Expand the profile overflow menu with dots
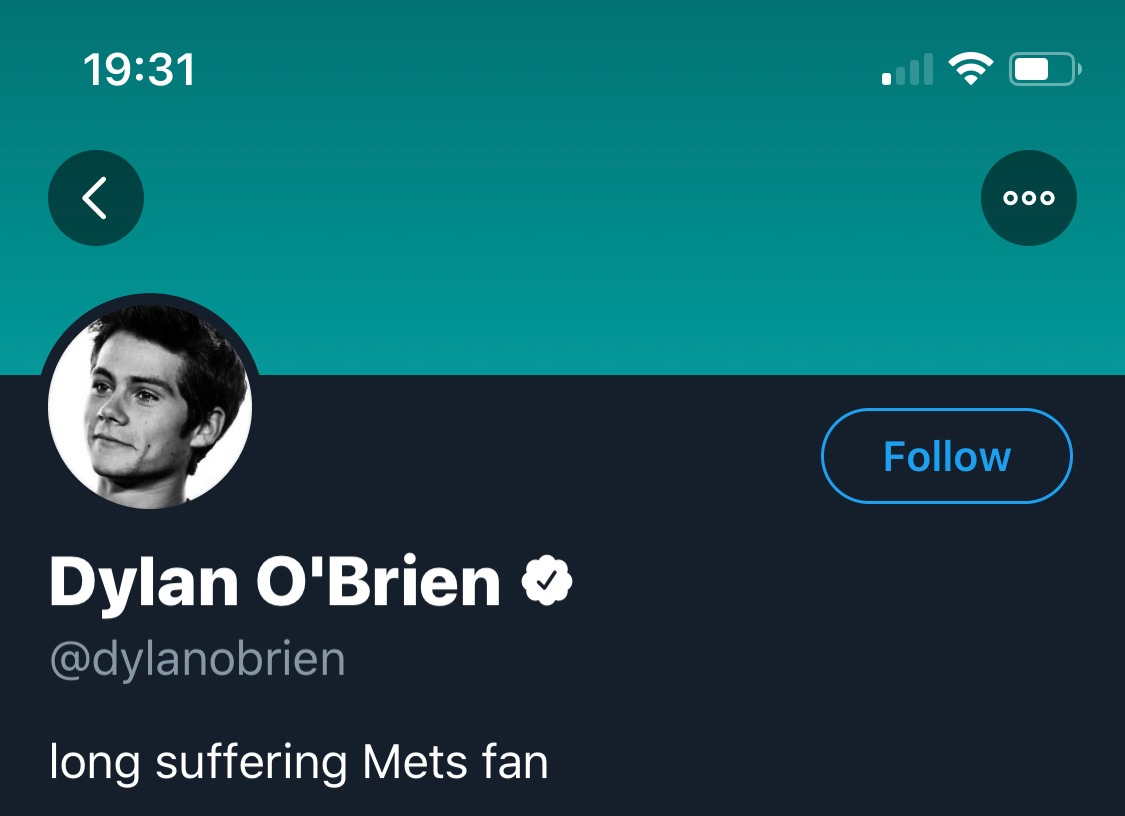 pos(1029,198)
